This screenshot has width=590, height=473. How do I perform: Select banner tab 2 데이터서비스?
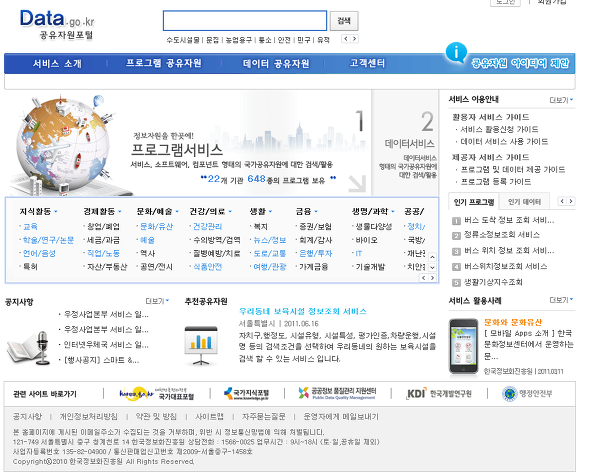click(406, 143)
